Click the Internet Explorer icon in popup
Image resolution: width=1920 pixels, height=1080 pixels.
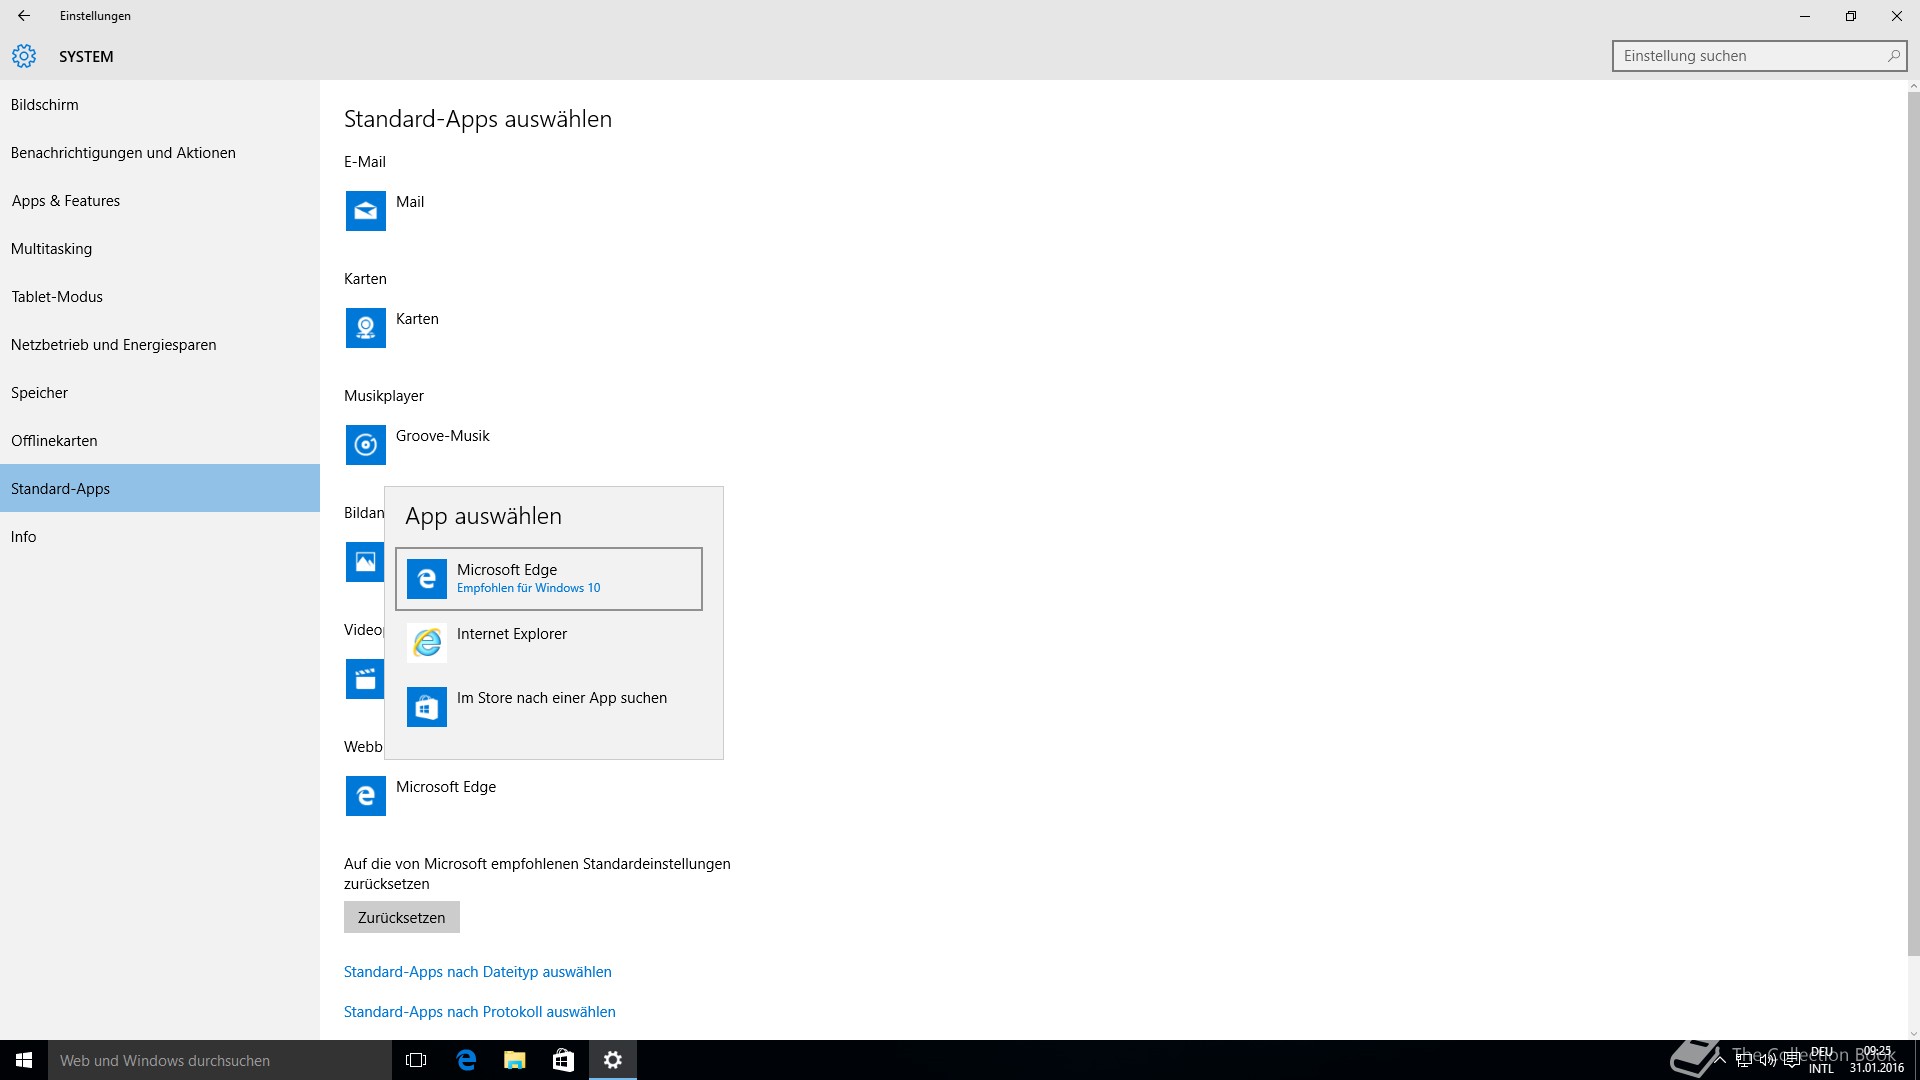coord(427,643)
